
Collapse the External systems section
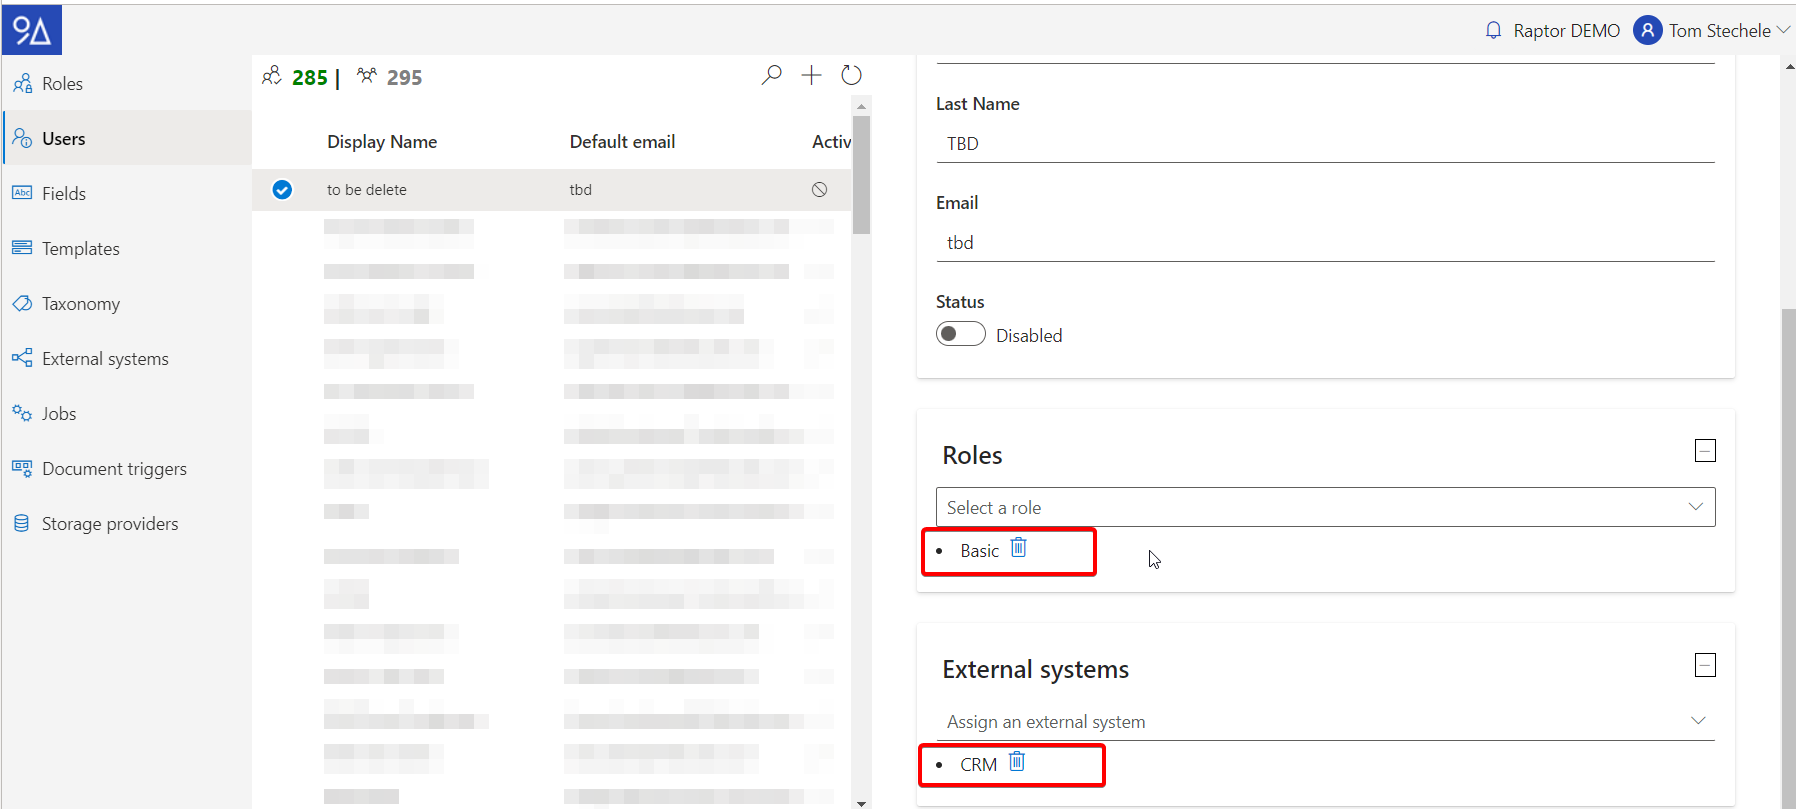(x=1705, y=665)
